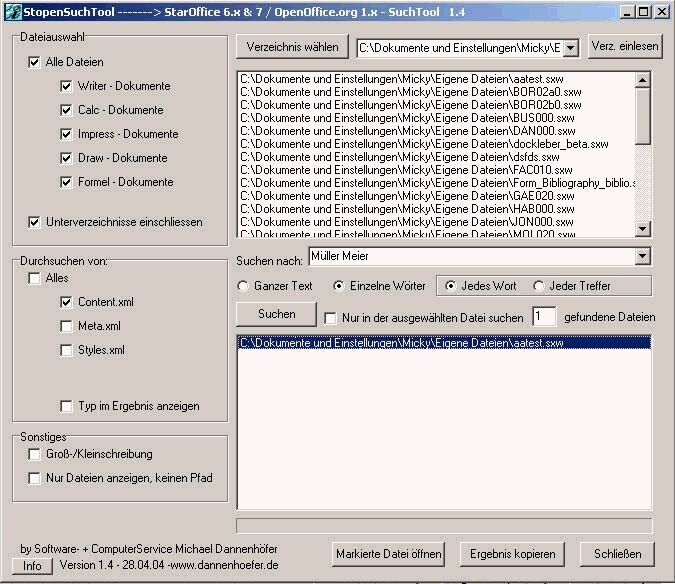
Task: Check Nur Dateien anzeigen, keinen Pfad
Action: (x=34, y=478)
